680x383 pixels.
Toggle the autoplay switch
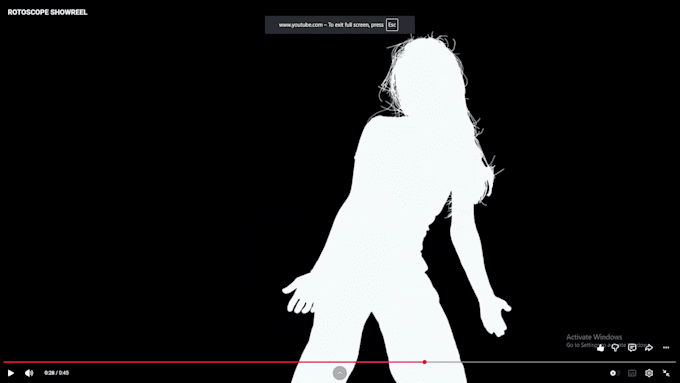coord(615,373)
